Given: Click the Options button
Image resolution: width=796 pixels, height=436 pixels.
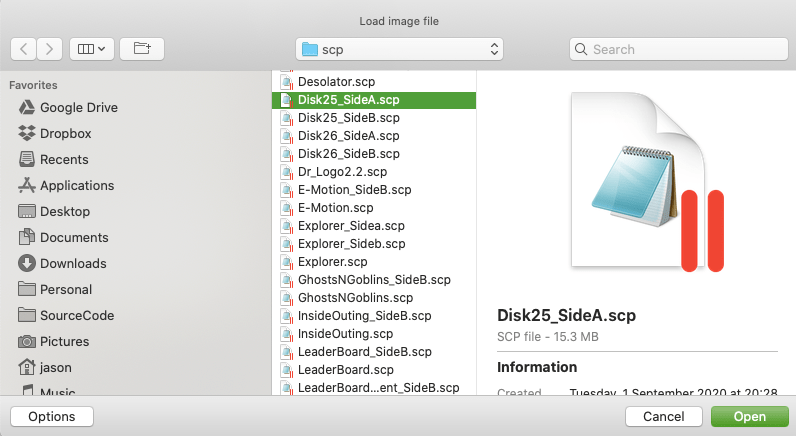Looking at the screenshot, I should pyautogui.click(x=51, y=417).
